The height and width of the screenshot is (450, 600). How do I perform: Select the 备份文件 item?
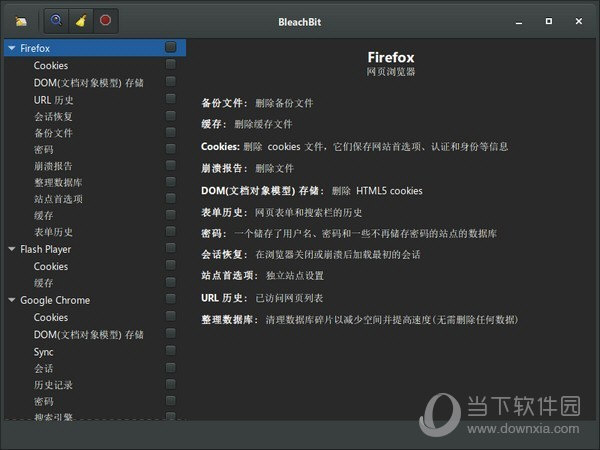[x=54, y=133]
